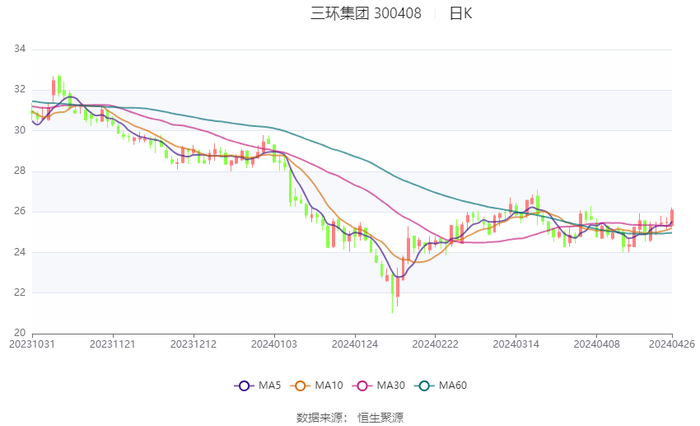700x426 pixels.
Task: Click the 20240103 date on x-axis
Action: pos(273,343)
